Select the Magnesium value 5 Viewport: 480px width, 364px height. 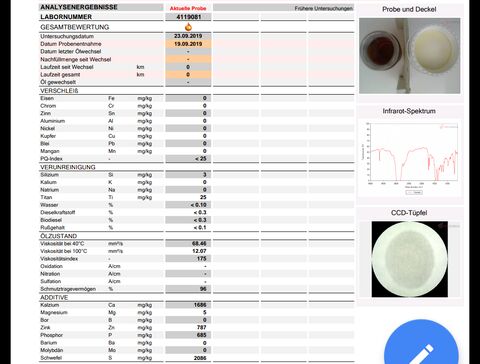point(205,313)
